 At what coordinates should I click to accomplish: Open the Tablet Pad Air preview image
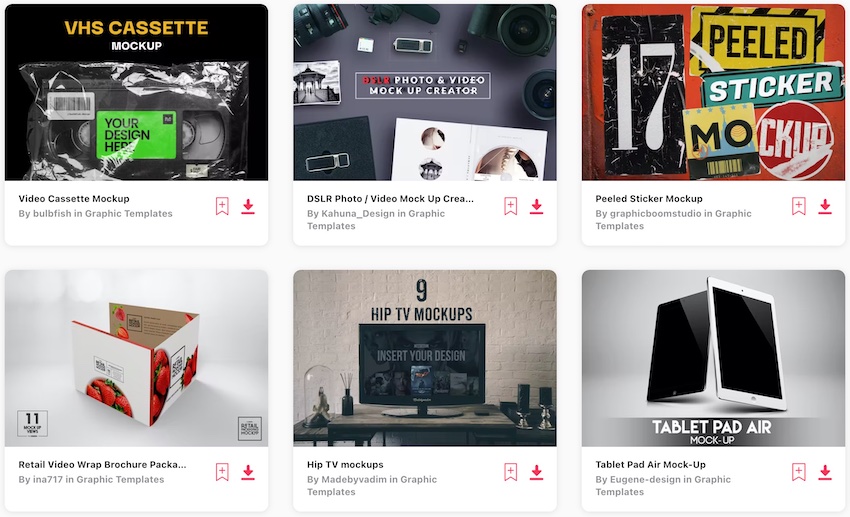coord(713,358)
